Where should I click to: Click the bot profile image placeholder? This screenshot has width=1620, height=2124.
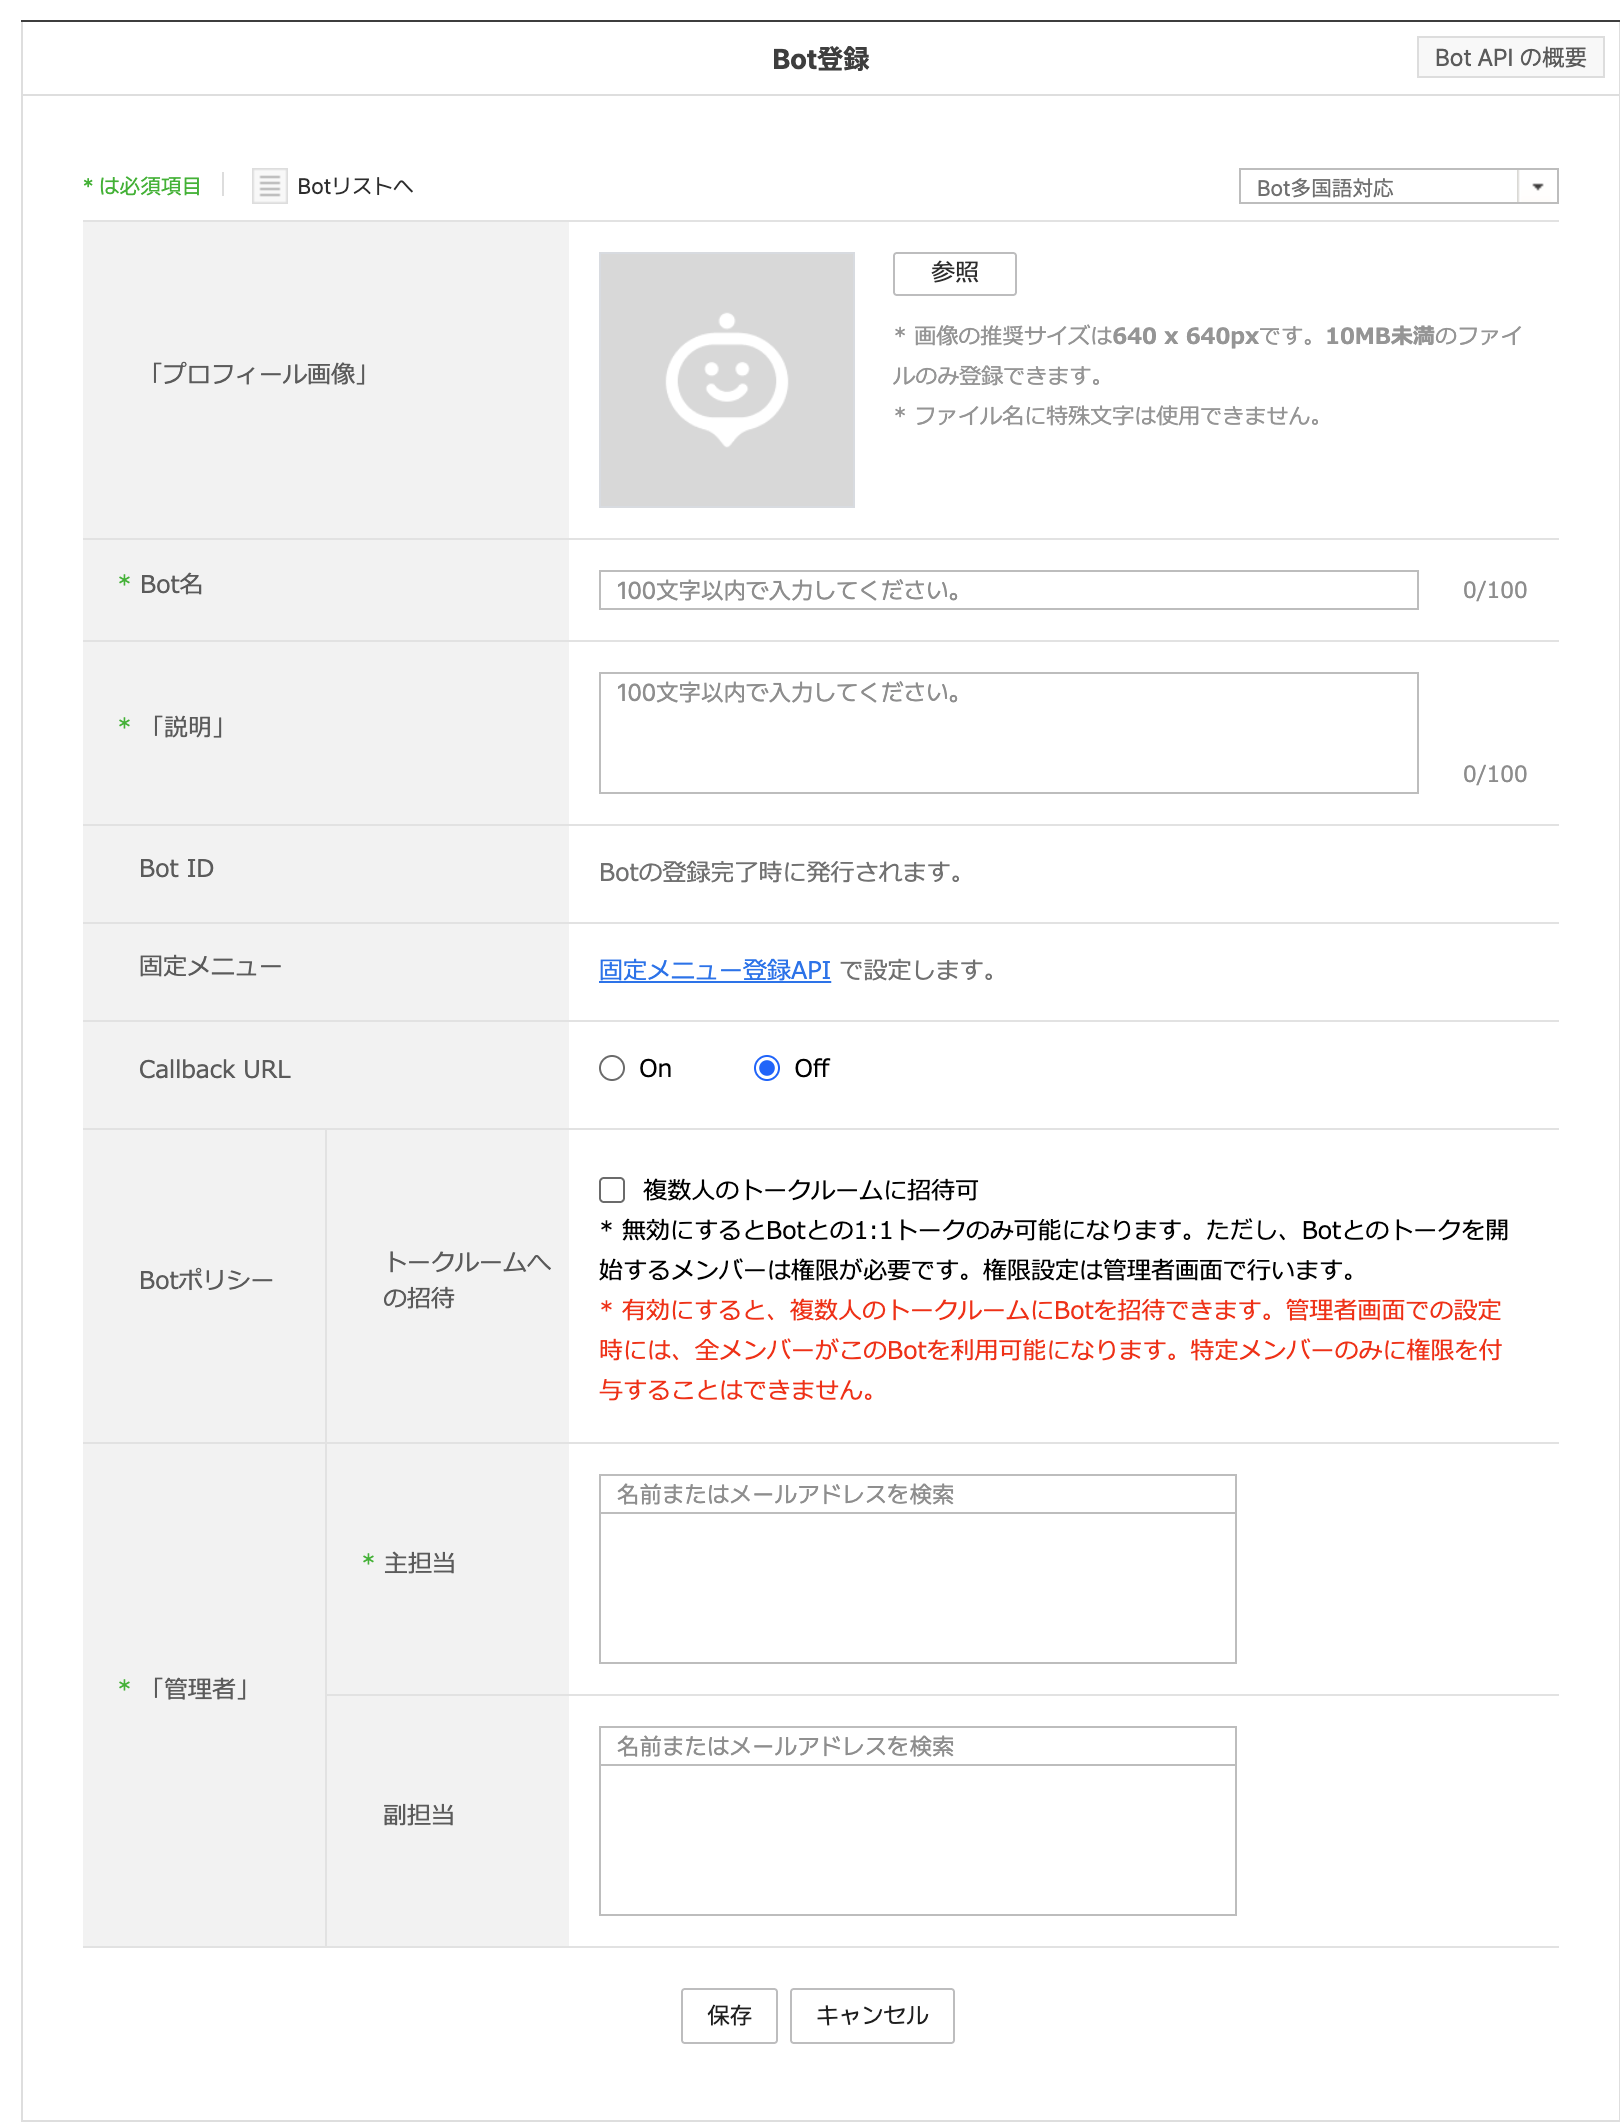(727, 380)
